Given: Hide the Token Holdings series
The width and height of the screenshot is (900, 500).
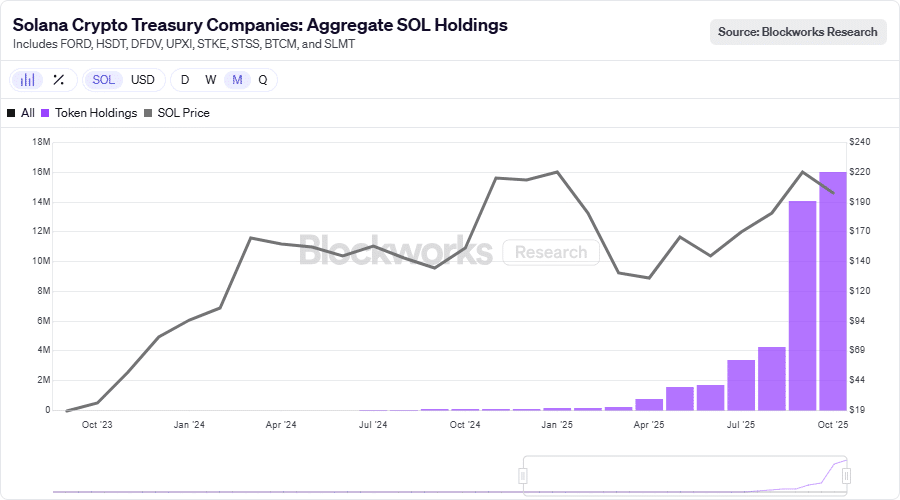Looking at the screenshot, I should coord(96,113).
